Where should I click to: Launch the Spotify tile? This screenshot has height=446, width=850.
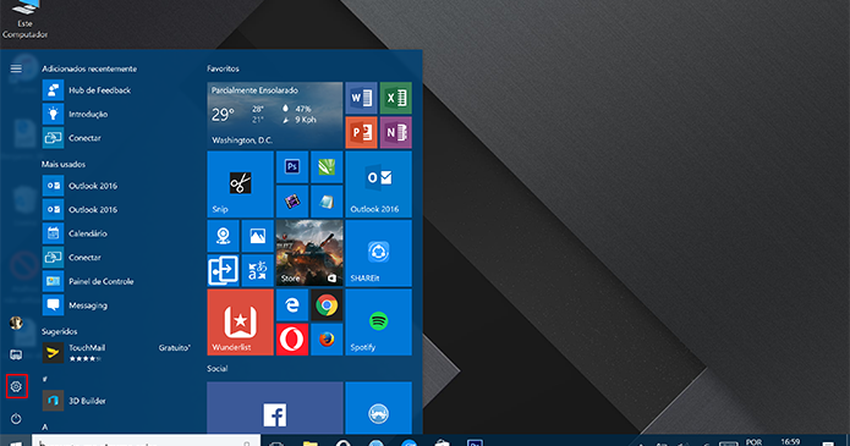coord(378,322)
